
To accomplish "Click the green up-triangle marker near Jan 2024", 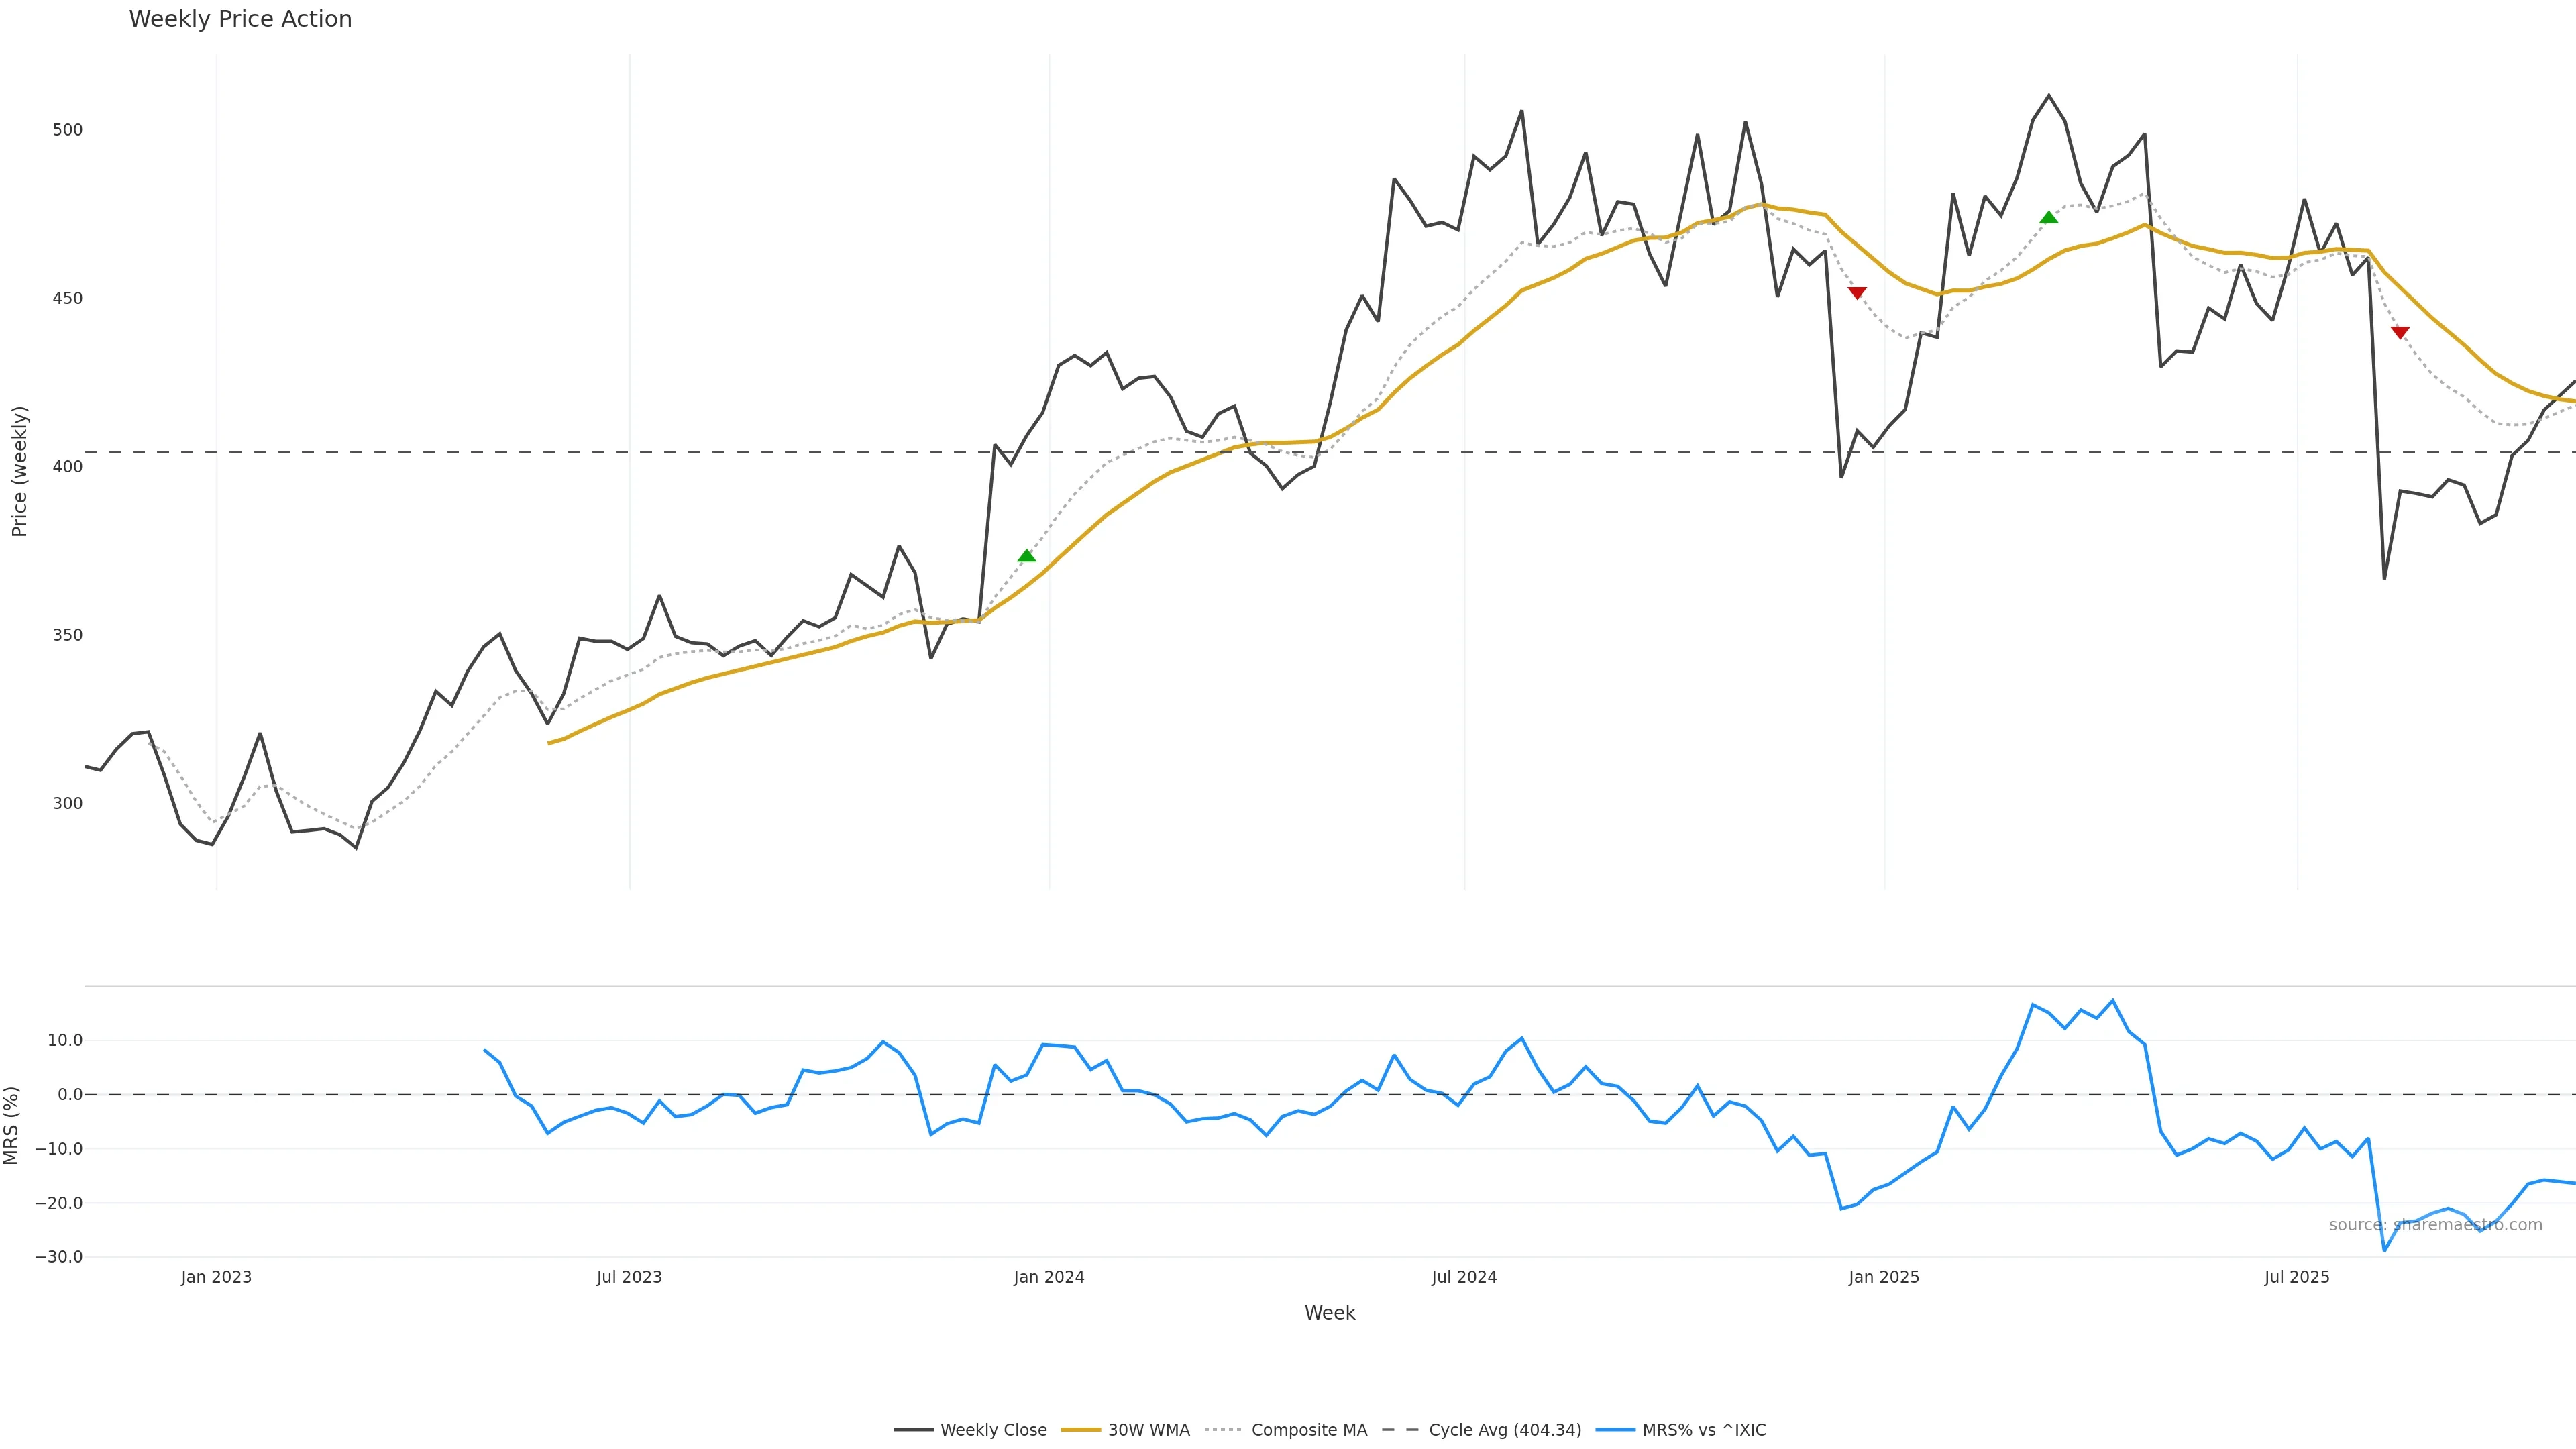I will [1026, 556].
